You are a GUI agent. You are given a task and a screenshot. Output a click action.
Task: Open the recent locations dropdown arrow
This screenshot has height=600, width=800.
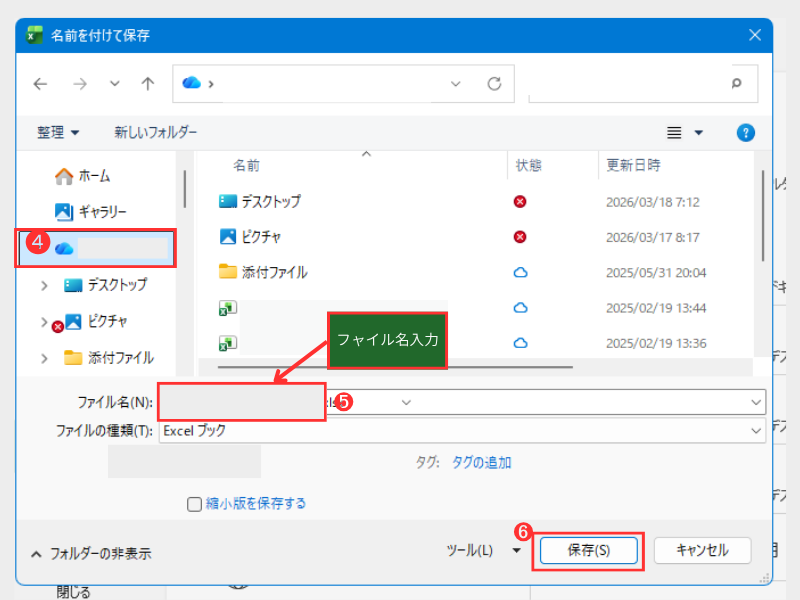(x=114, y=84)
